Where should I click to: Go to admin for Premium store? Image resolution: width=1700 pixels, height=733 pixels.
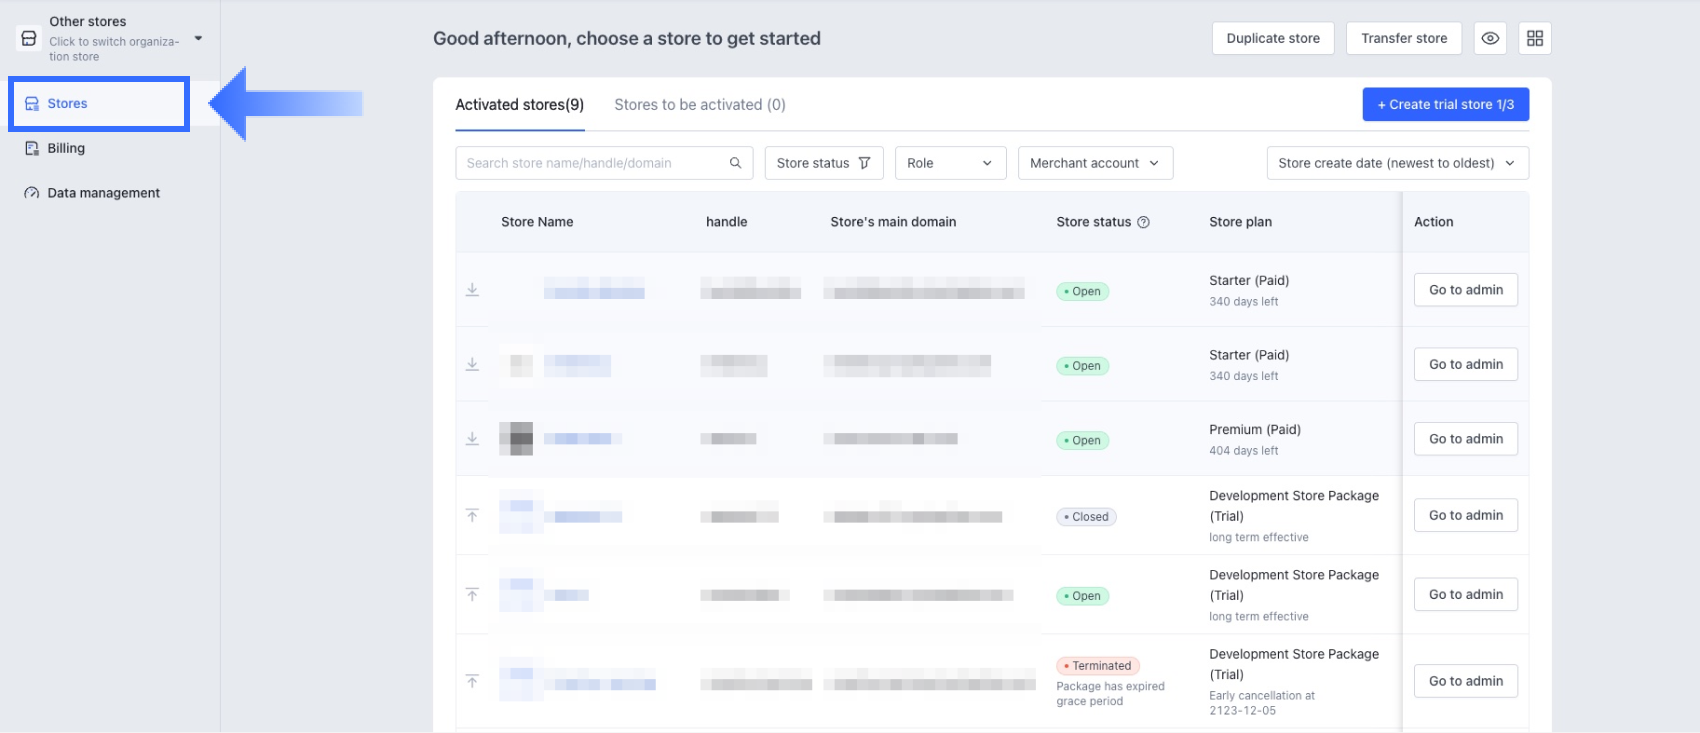pos(1465,439)
